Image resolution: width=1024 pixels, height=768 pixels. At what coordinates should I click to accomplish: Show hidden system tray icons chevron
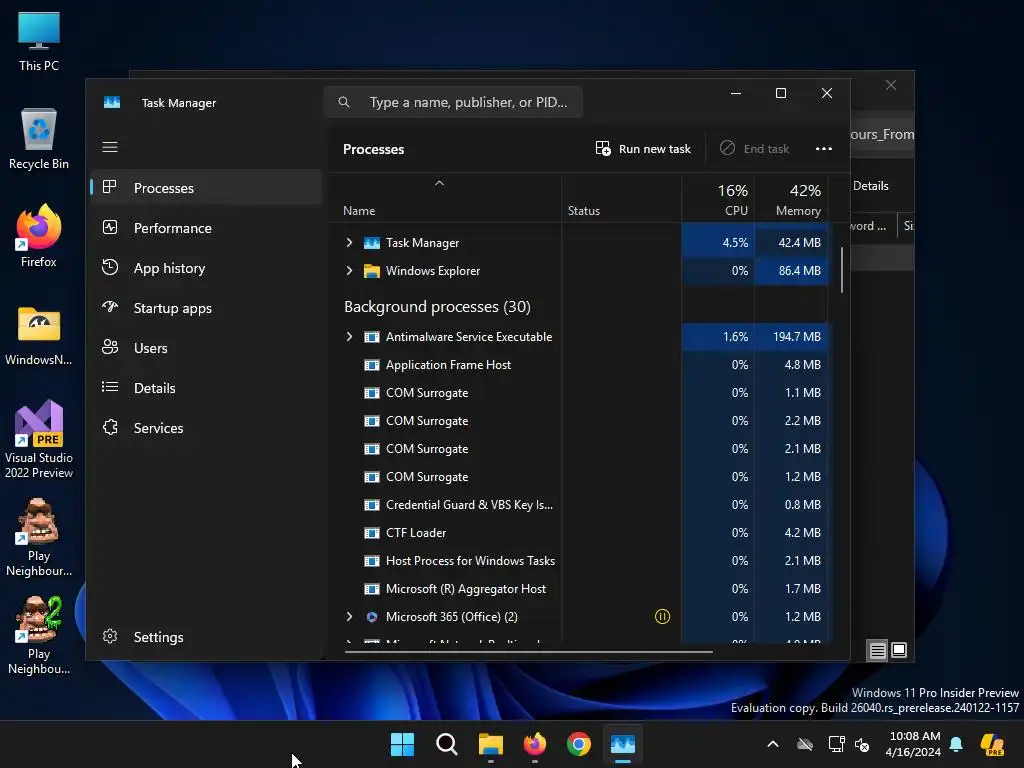pyautogui.click(x=773, y=744)
